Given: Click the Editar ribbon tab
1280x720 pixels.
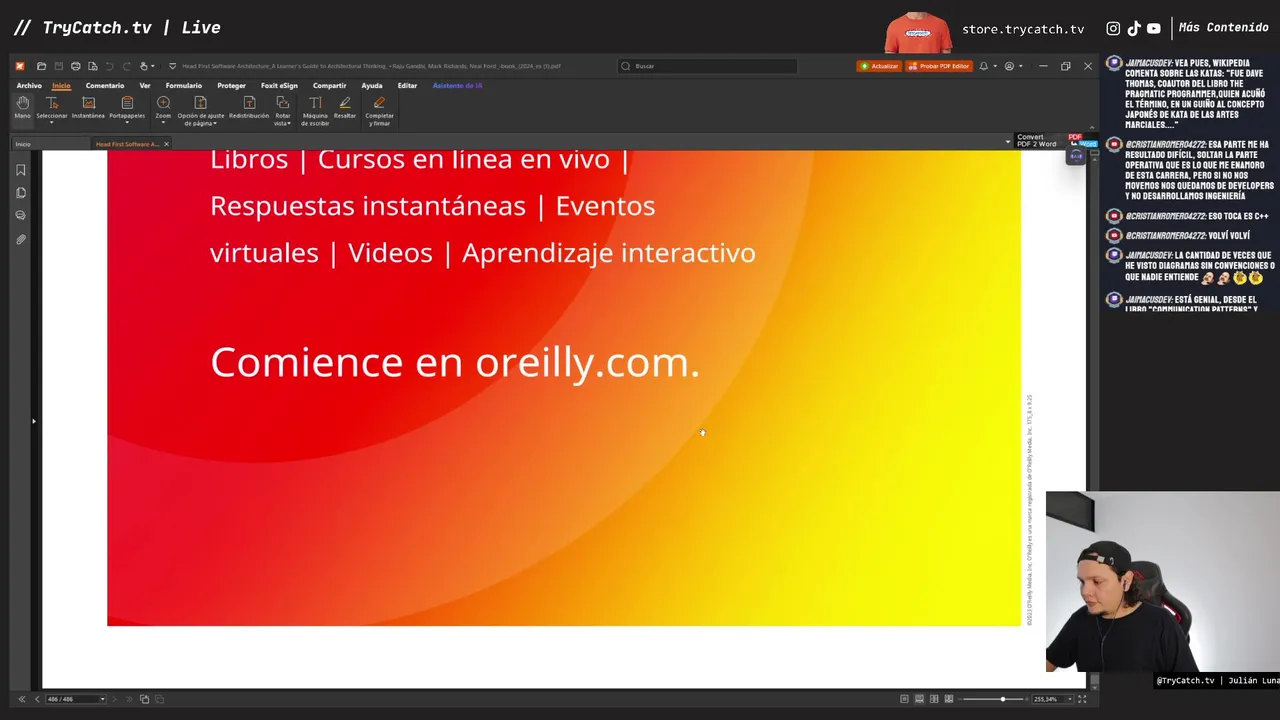Looking at the screenshot, I should [407, 86].
